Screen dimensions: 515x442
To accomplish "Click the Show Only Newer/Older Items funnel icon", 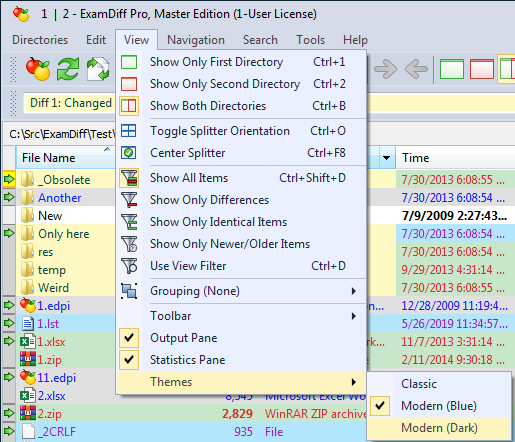I will [x=129, y=244].
